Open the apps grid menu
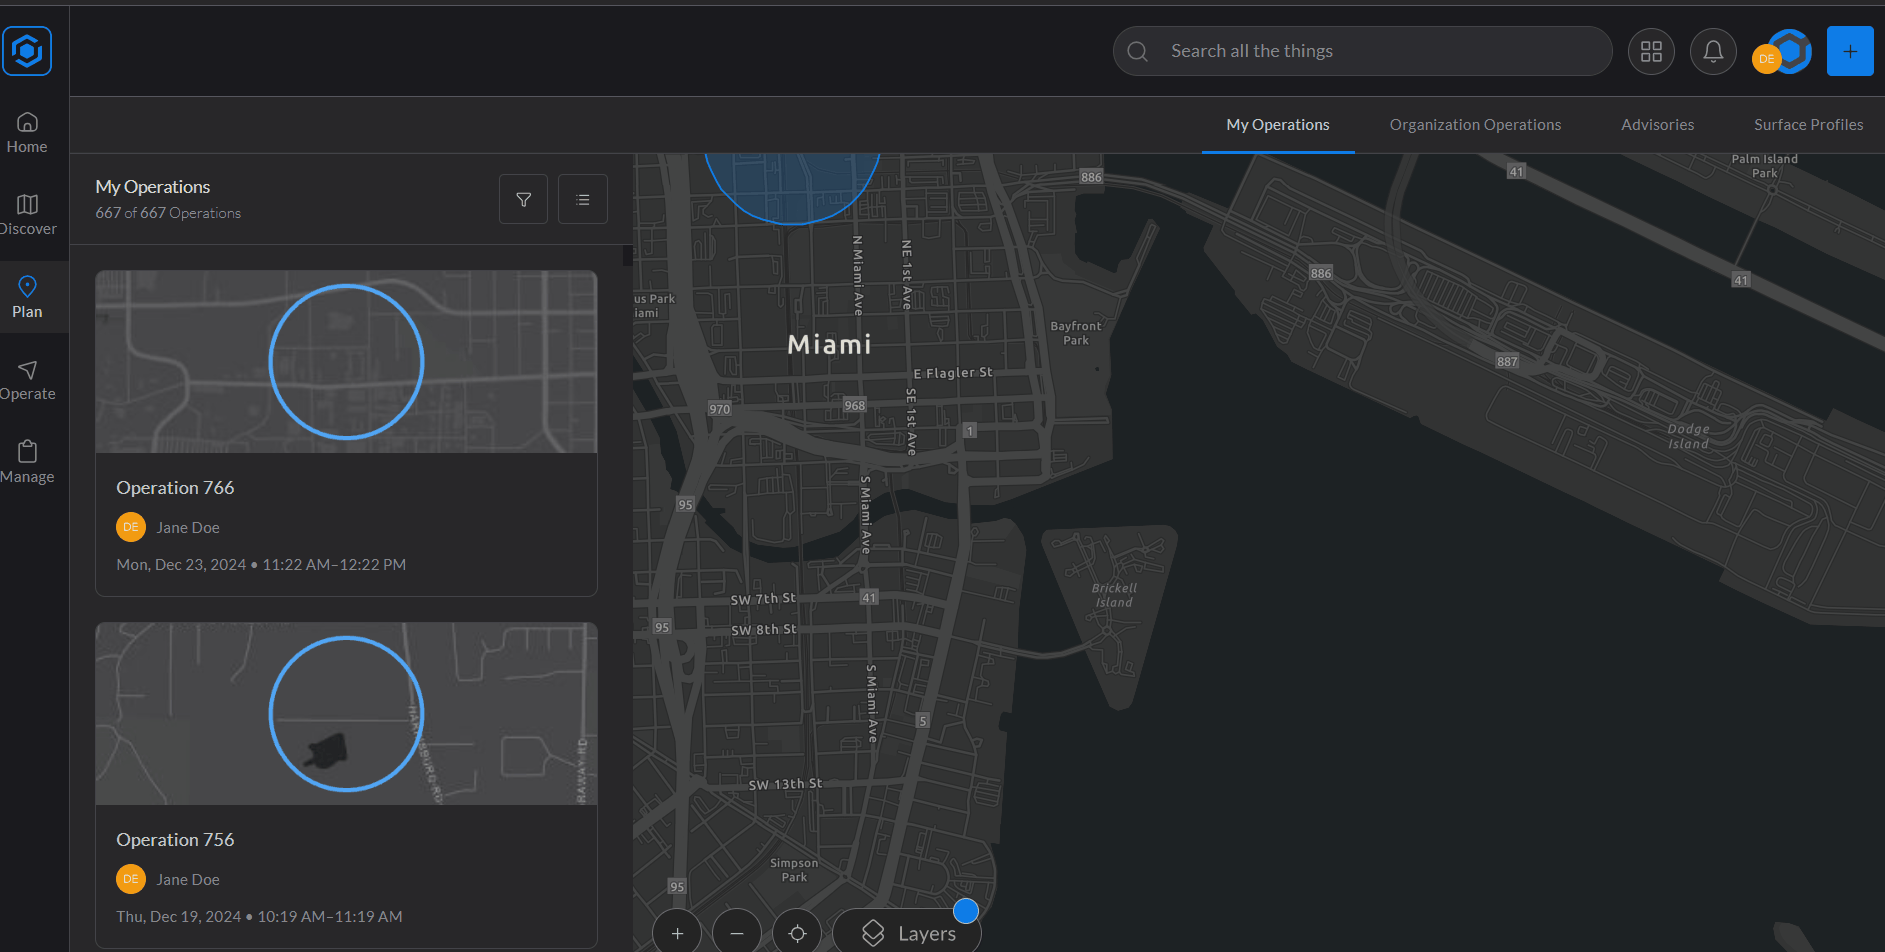The width and height of the screenshot is (1885, 952). (x=1651, y=51)
